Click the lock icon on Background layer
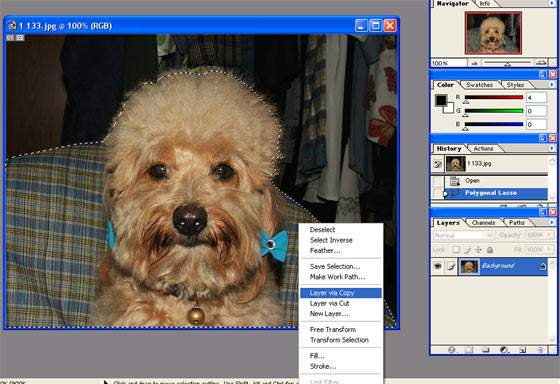The height and width of the screenshot is (384, 560). pos(543,266)
